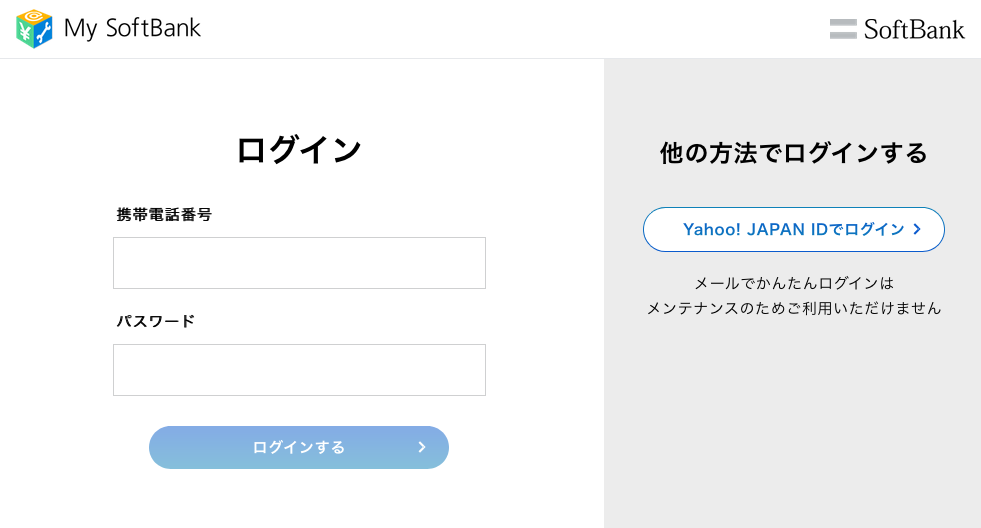Viewport: 981px width, 528px height.
Task: Click the 携帯電話番号 field label
Action: click(164, 214)
